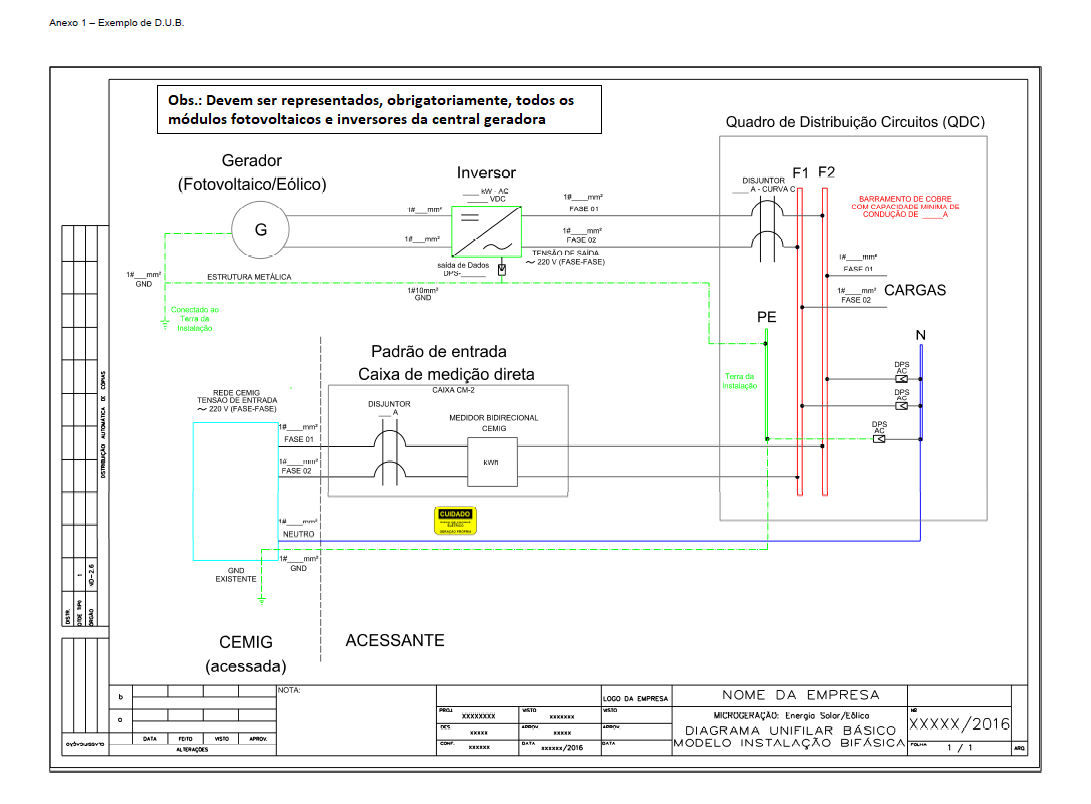Select the lowest DPS AC symbol on PE line

[878, 438]
